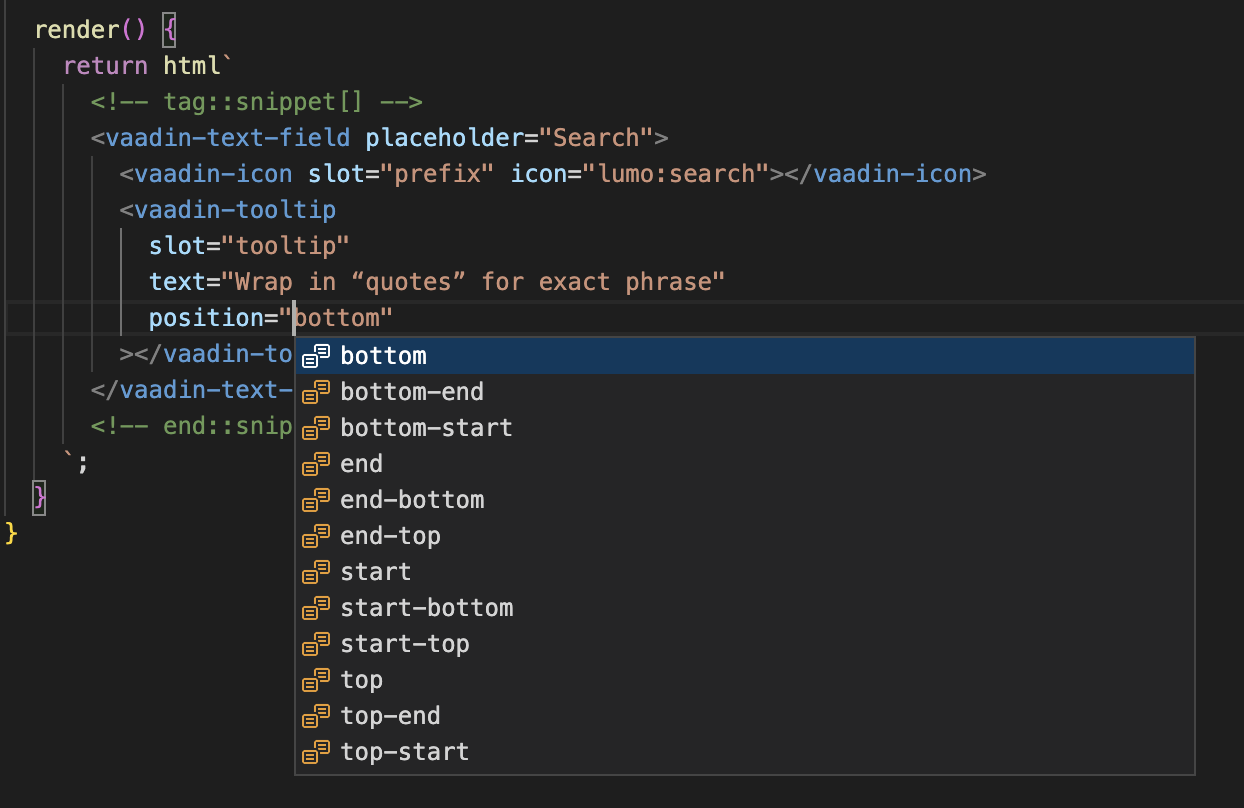
Task: Choose "start-bottom" from the suggestion list
Action: click(426, 607)
